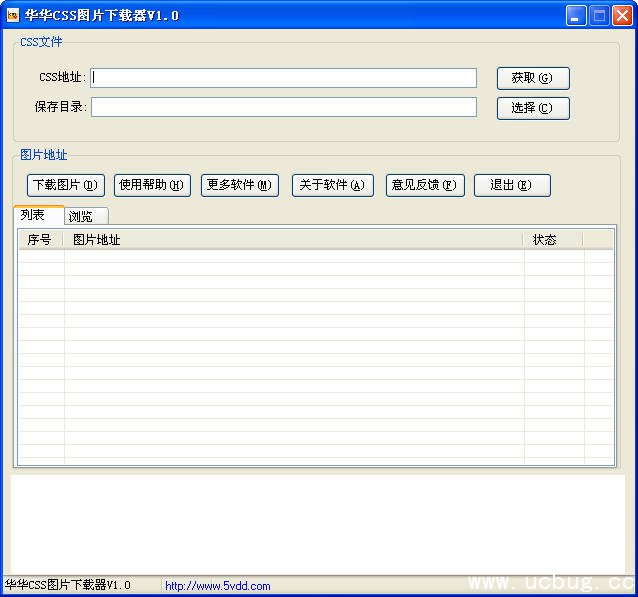Focus the CSS地址 input field
Screen dimensions: 638x597
(284, 78)
